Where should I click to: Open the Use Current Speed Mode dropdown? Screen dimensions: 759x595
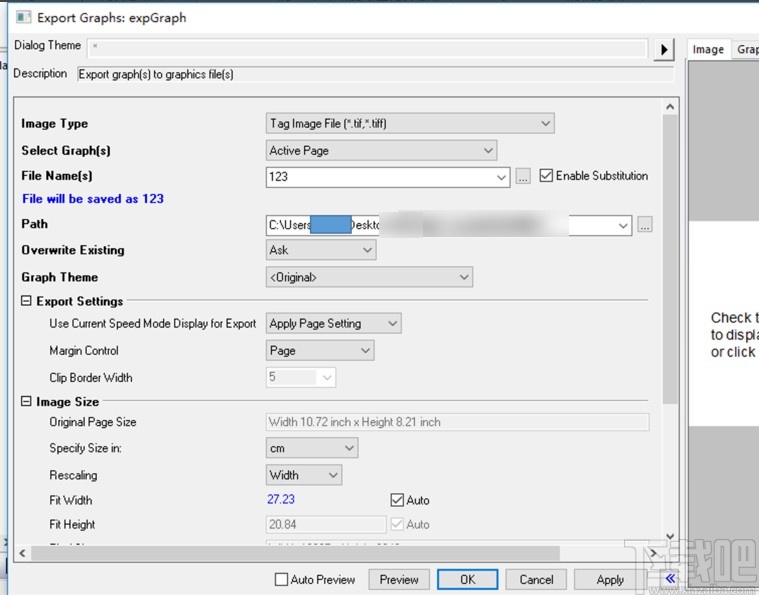coord(334,323)
